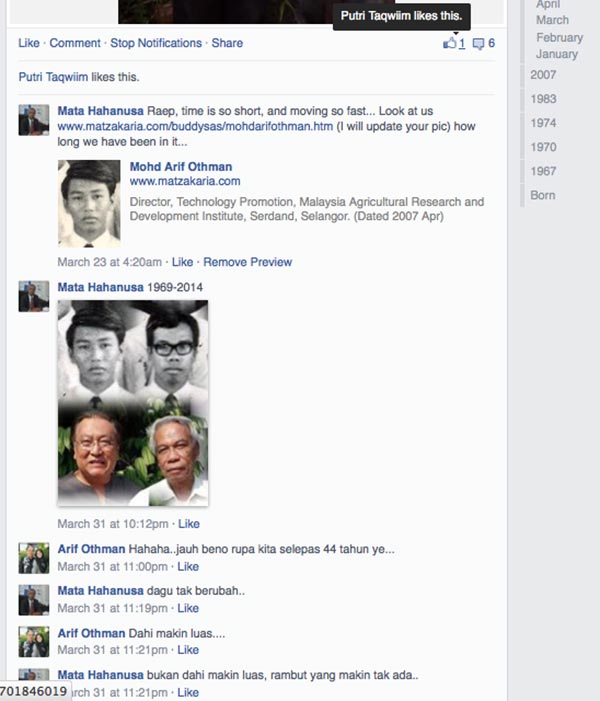The width and height of the screenshot is (600, 701).
Task: Open Mohd Arif Othman link preview photo
Action: [x=89, y=203]
